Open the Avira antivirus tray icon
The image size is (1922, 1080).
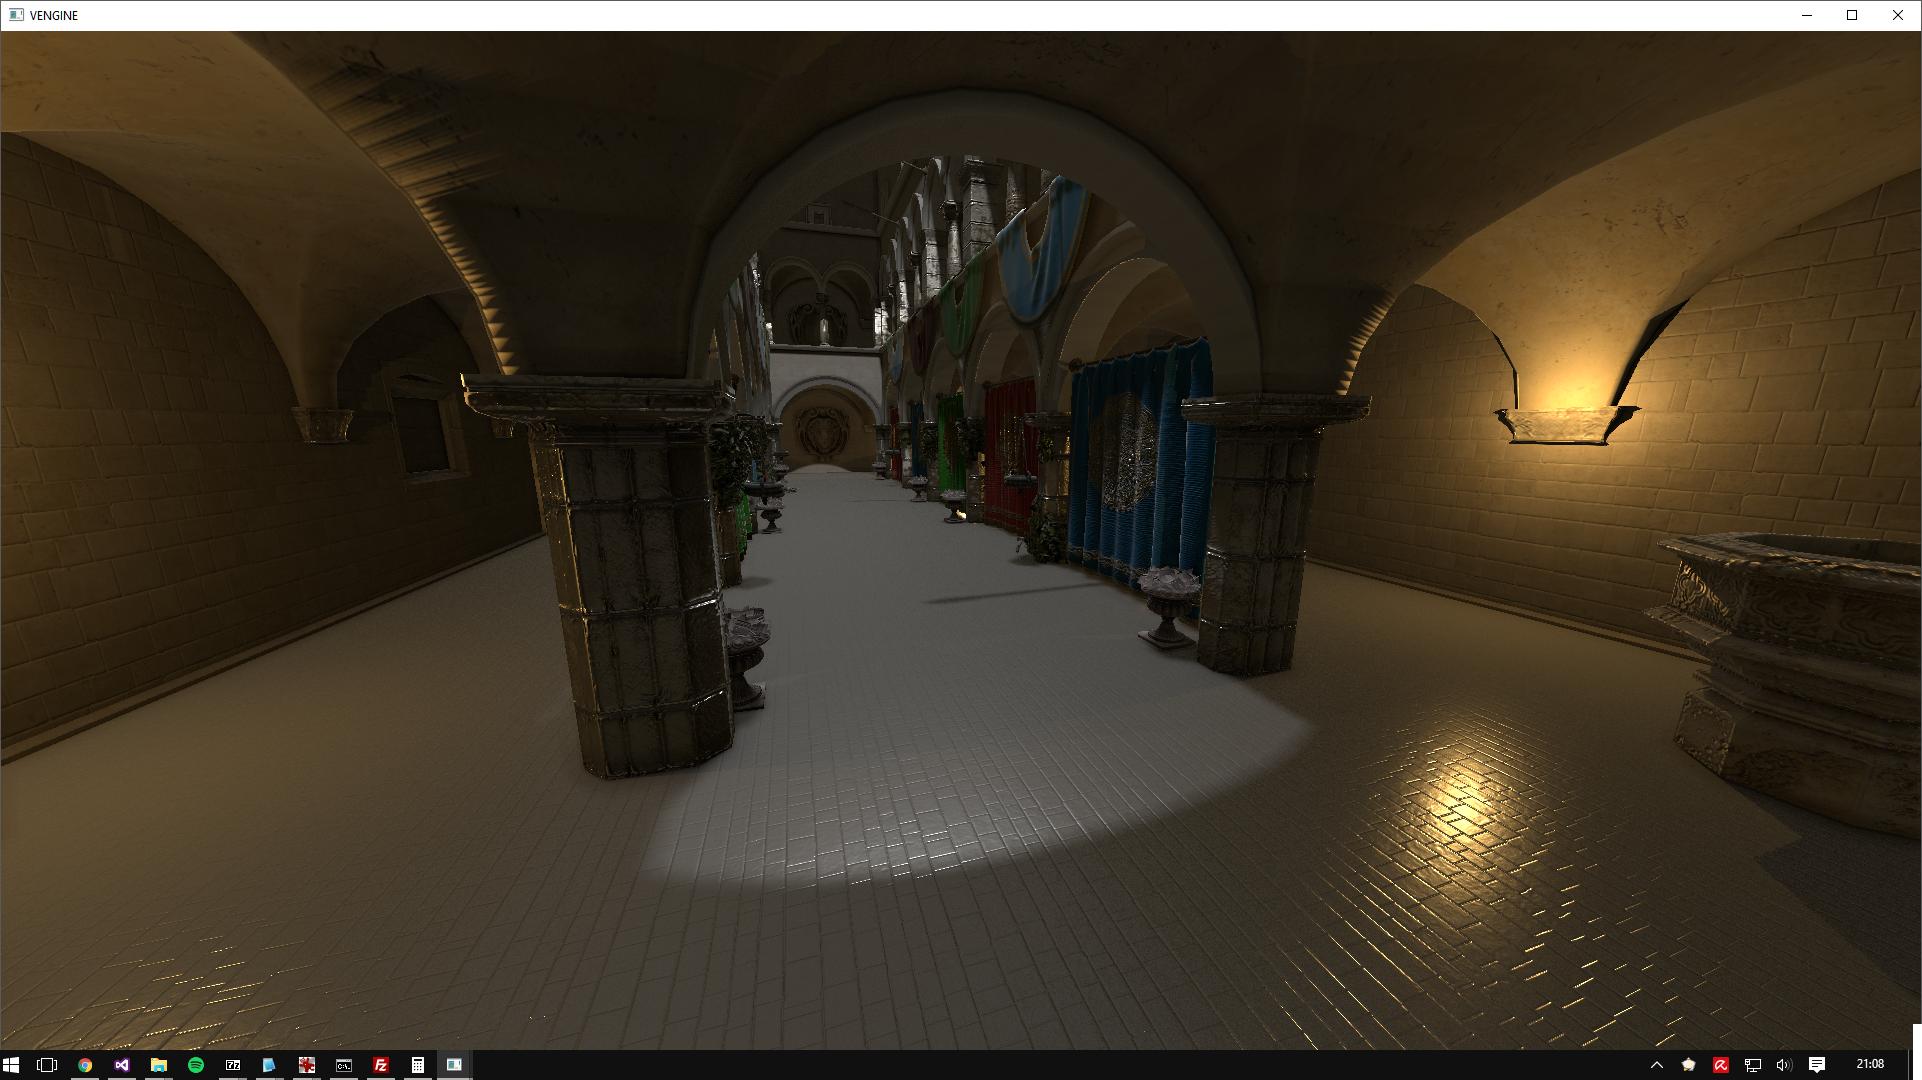point(1721,1065)
